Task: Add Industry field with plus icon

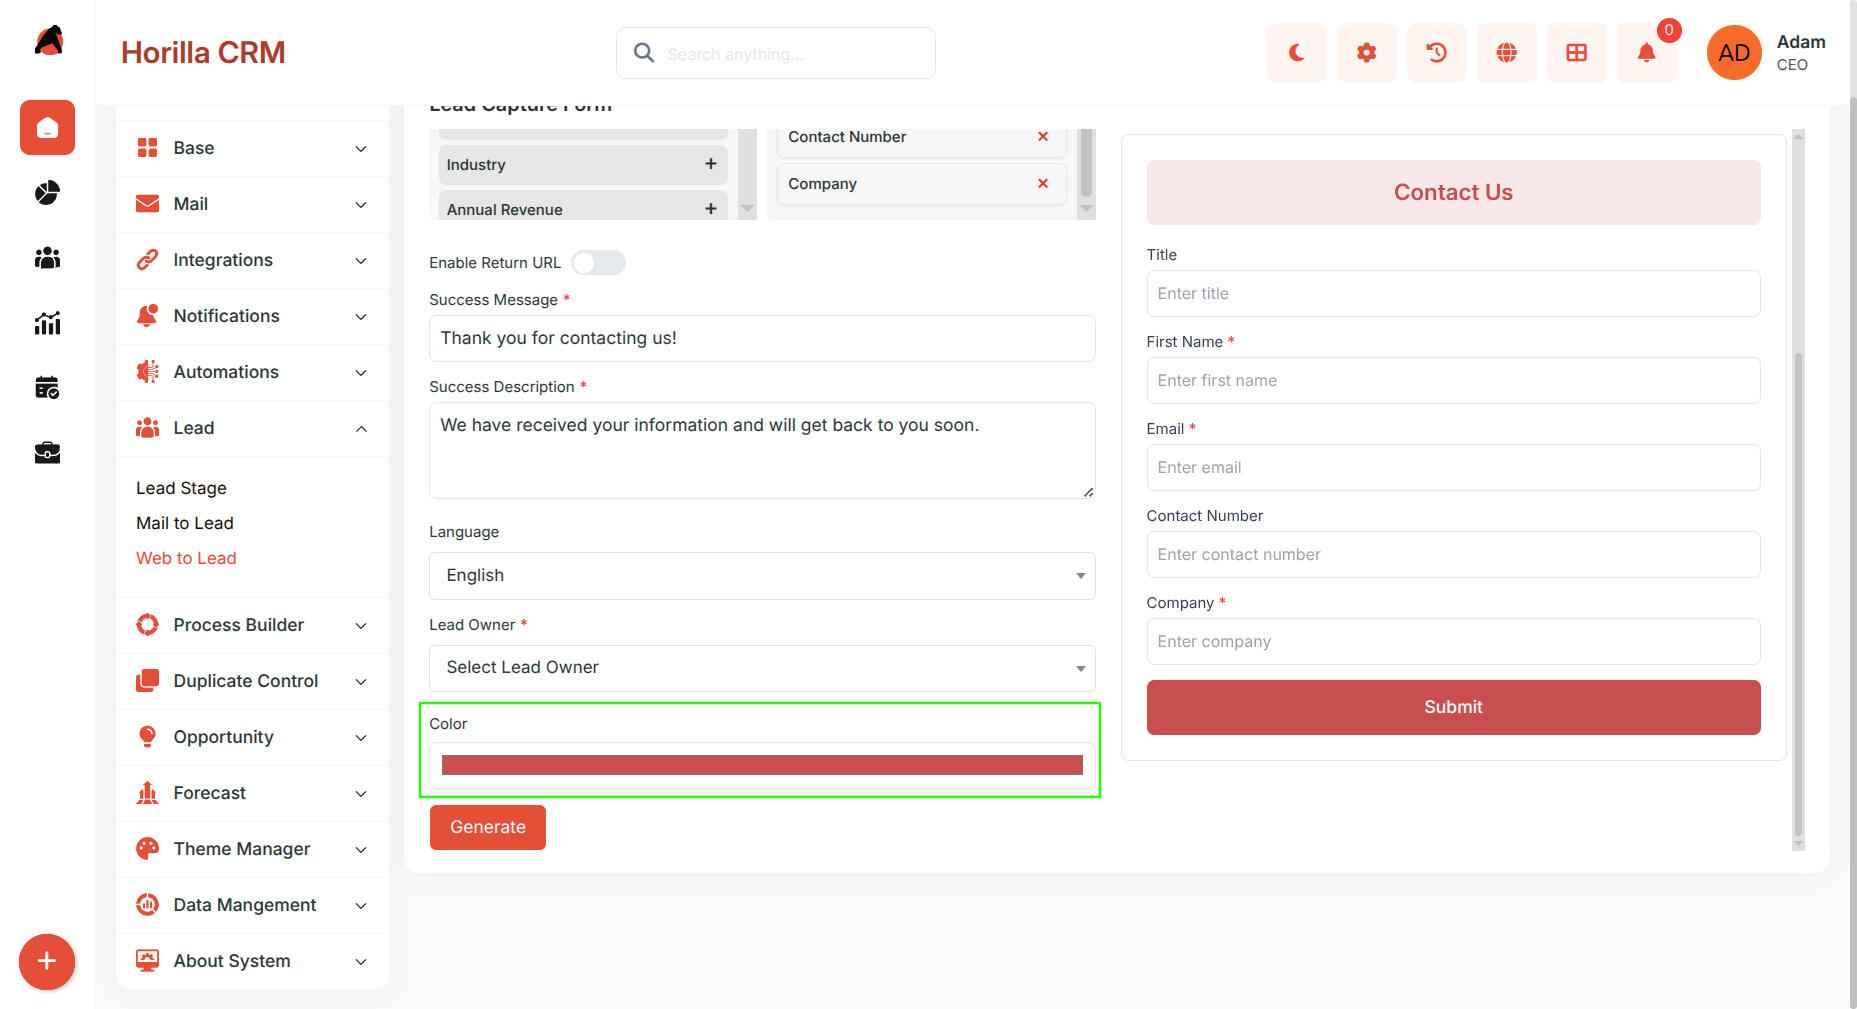Action: (x=710, y=164)
